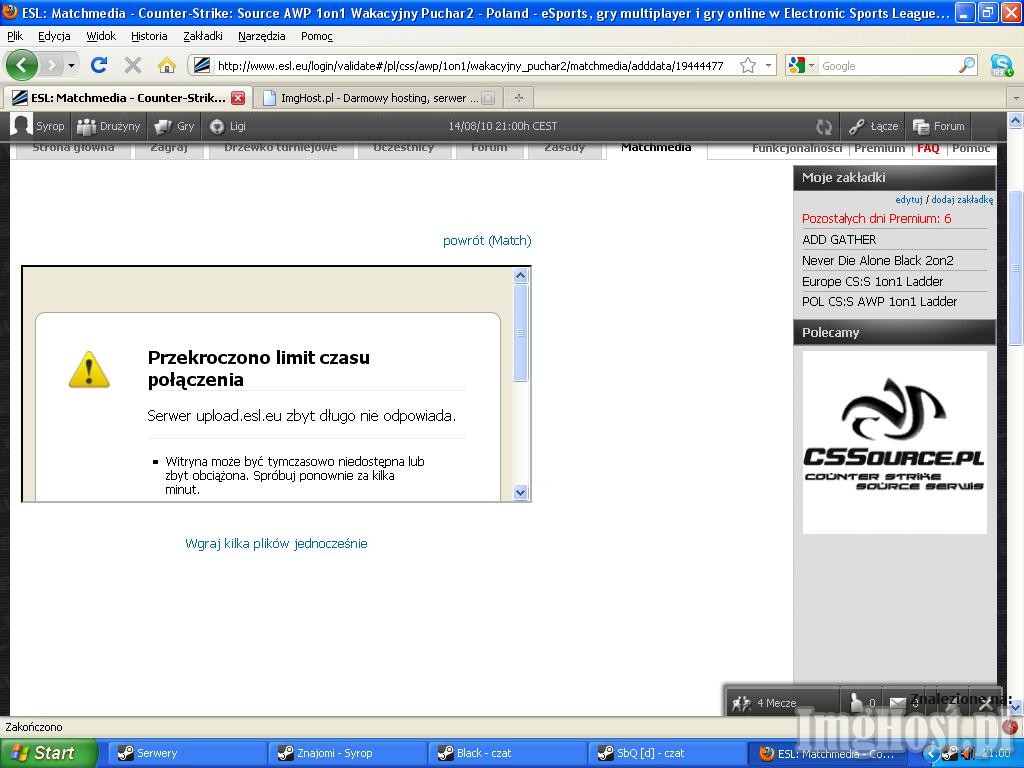
Task: Focus the address bar URL field
Action: pyautogui.click(x=470, y=65)
